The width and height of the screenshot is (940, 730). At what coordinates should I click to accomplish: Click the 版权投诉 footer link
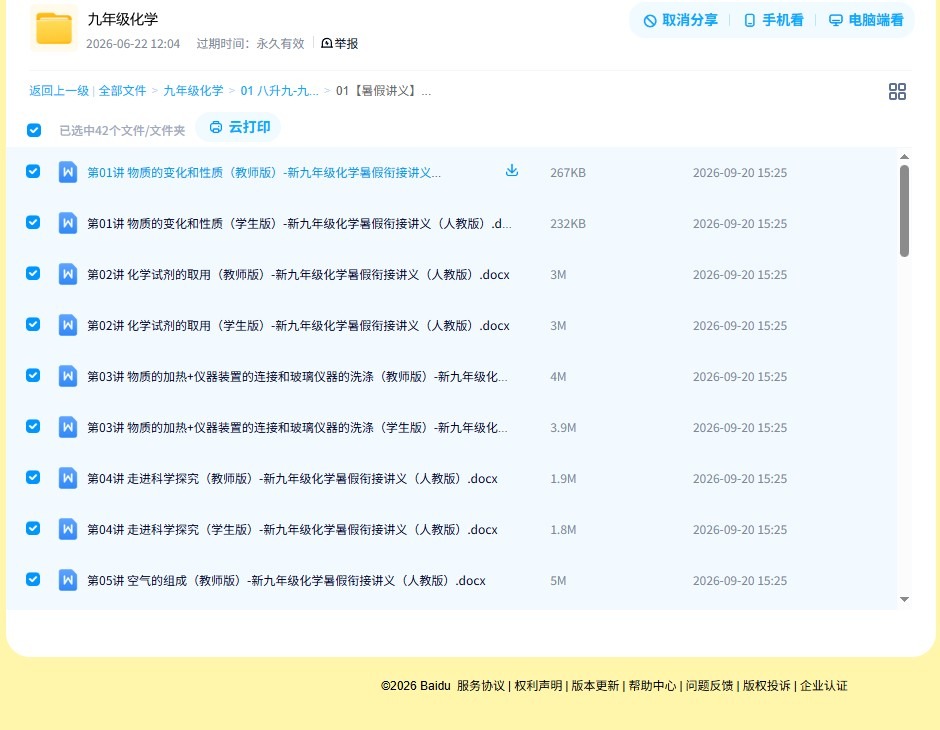(766, 685)
